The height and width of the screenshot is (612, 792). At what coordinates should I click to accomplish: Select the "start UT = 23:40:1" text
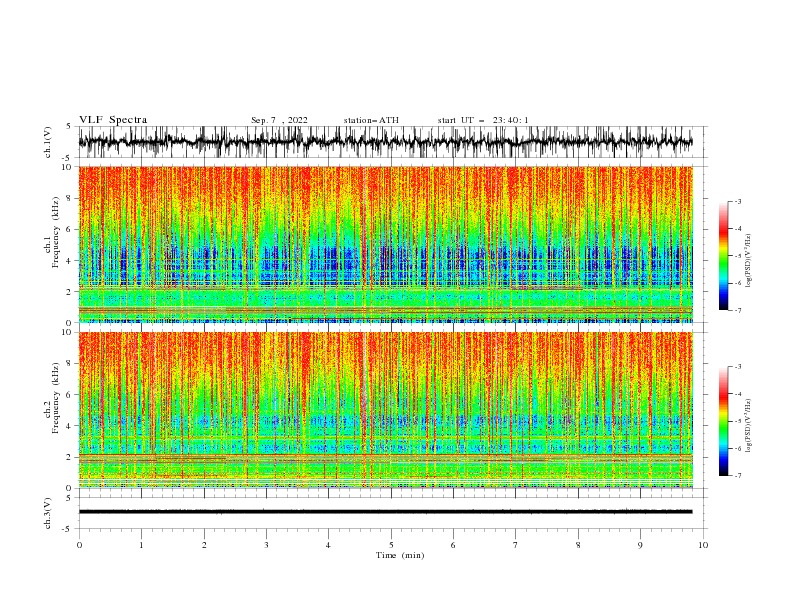tap(482, 120)
